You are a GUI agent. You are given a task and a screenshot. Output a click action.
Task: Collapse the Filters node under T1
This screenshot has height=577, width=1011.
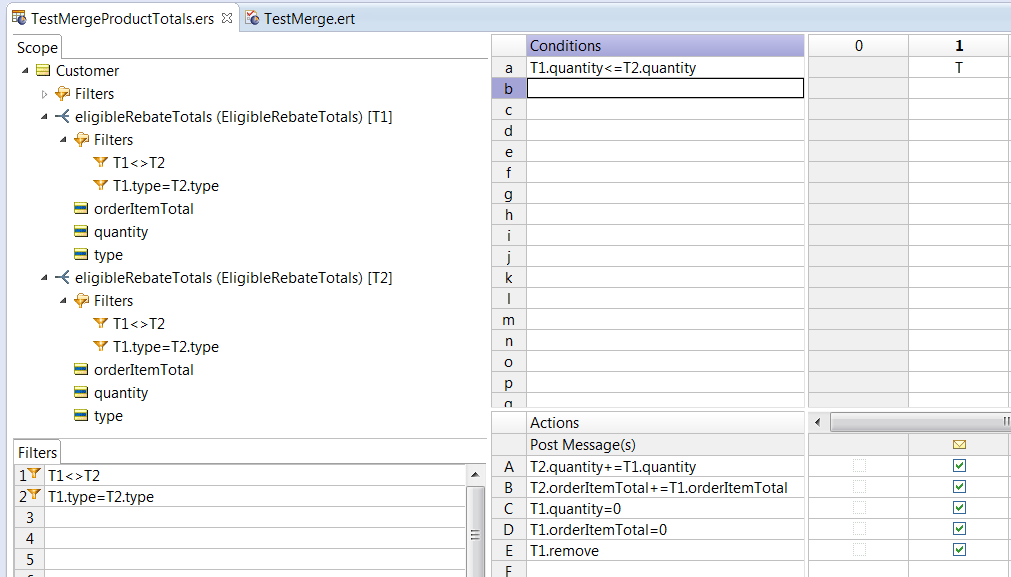pos(63,140)
